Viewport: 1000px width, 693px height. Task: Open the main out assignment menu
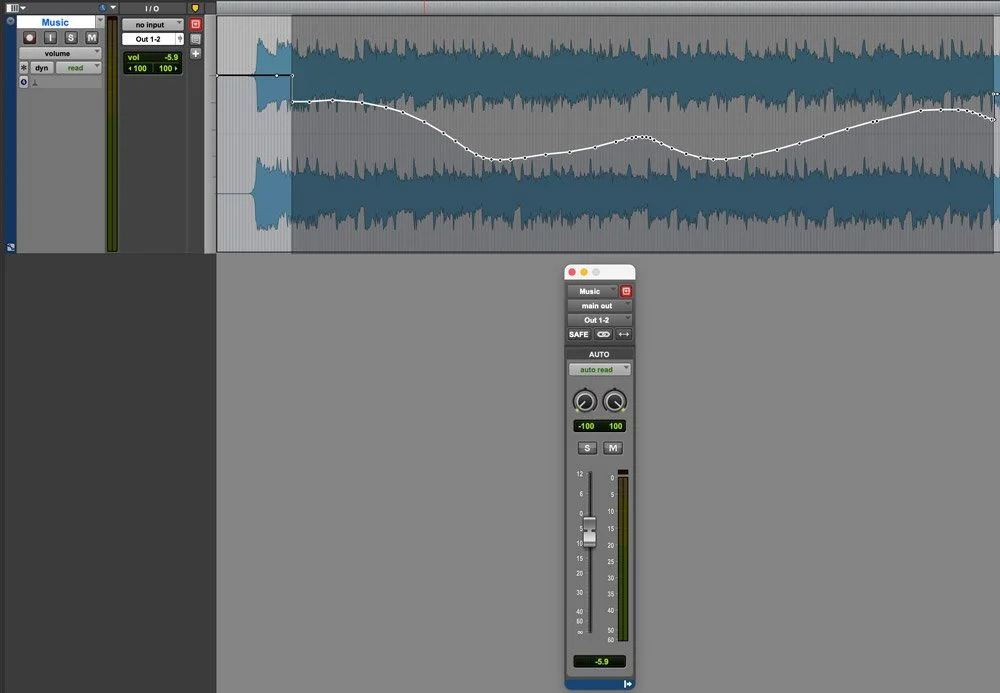[599, 305]
